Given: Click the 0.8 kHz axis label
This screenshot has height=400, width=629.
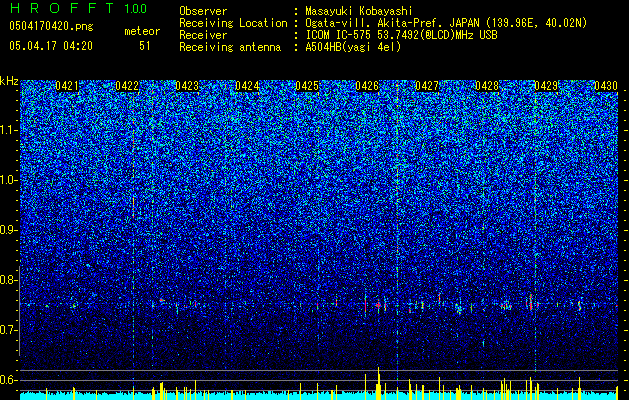Looking at the screenshot, I should 9,280.
